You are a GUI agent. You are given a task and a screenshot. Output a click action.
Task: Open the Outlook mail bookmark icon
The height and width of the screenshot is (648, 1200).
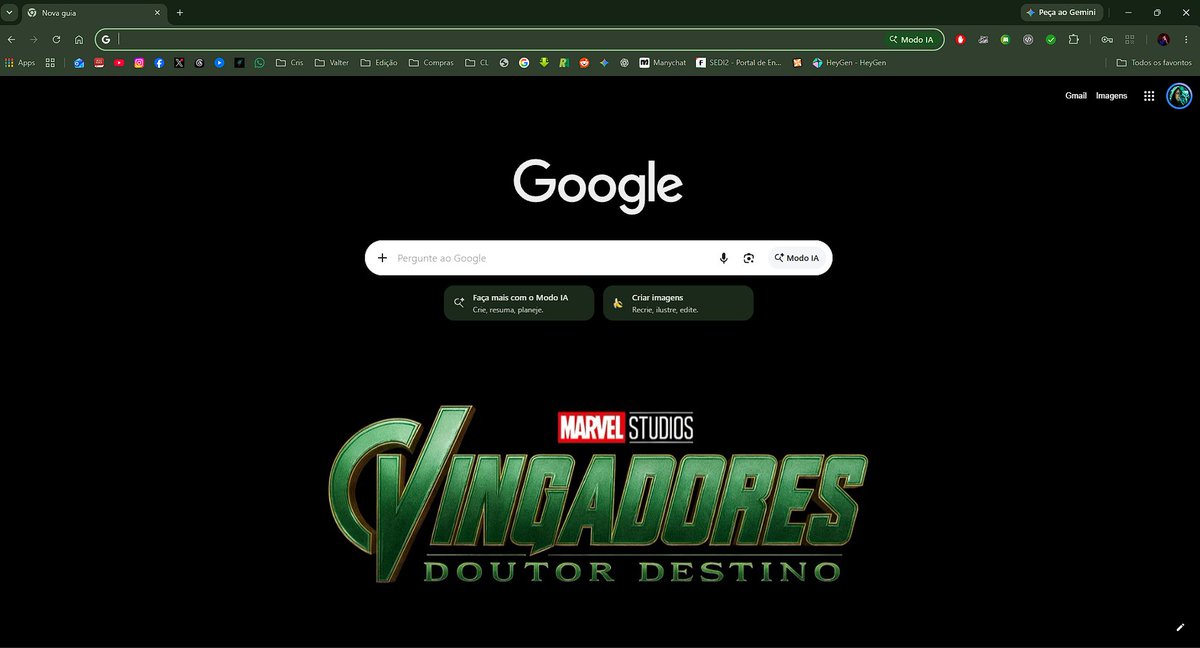[x=79, y=63]
